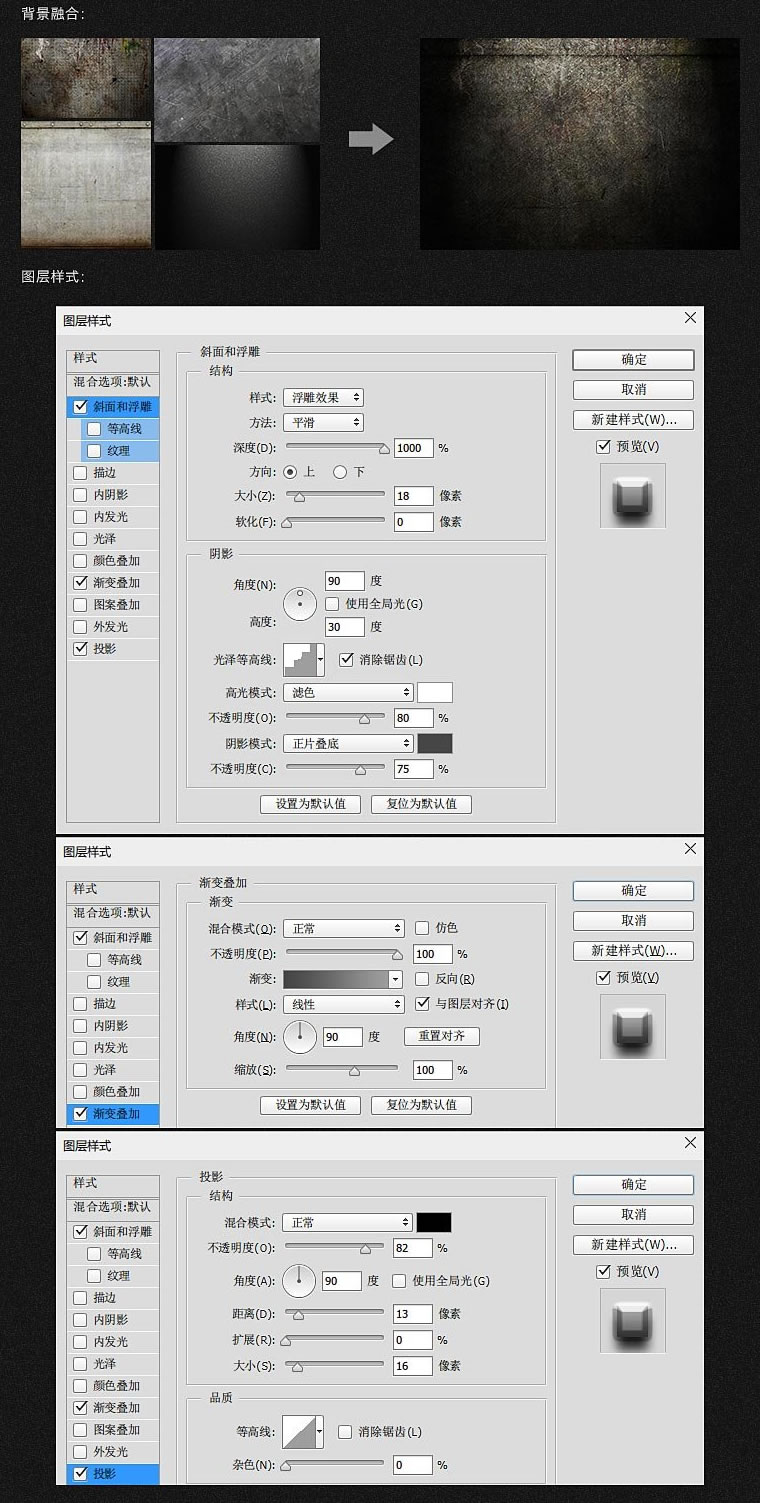Expand the 投影 等高线 picker arrow

(x=320, y=1432)
